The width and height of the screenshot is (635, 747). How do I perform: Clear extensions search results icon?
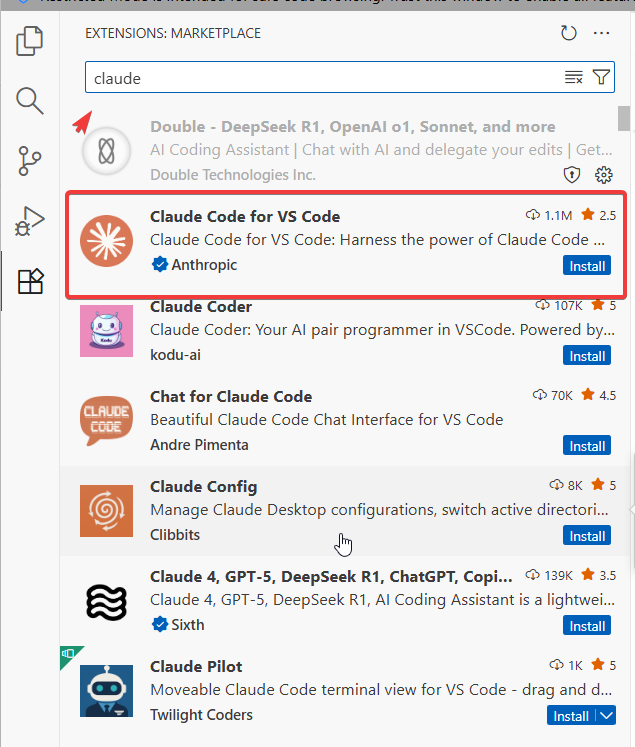[x=573, y=77]
